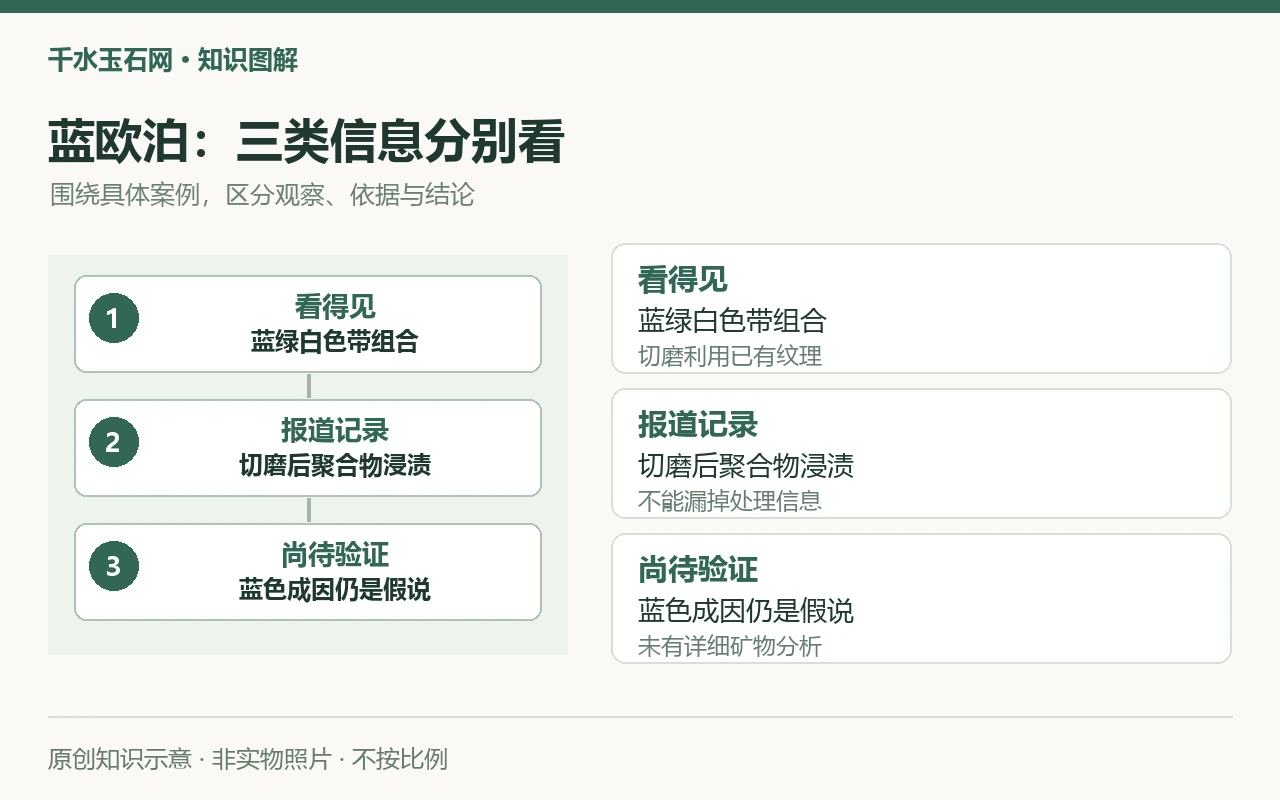1280x800 pixels.
Task: Click '报道记录' heading in step 2 box
Action: [335, 430]
